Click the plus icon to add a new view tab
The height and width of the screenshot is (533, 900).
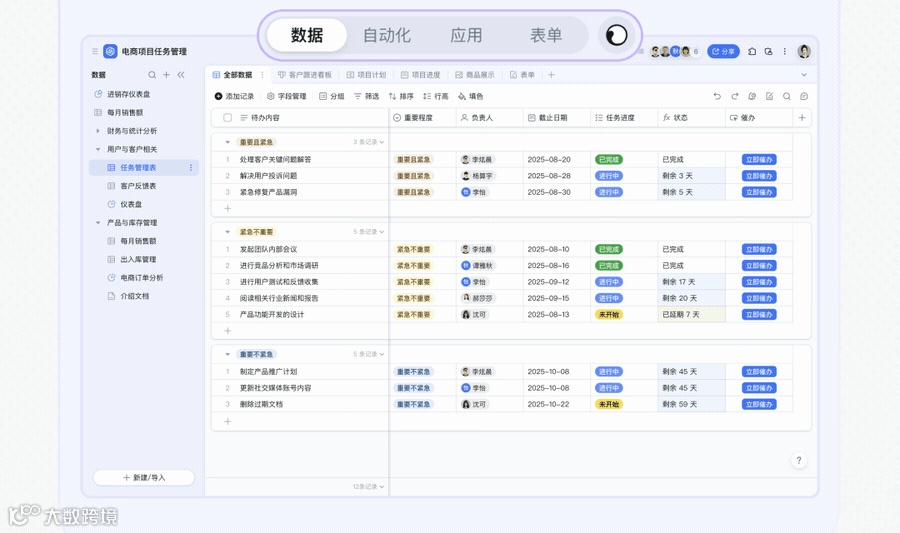point(551,75)
